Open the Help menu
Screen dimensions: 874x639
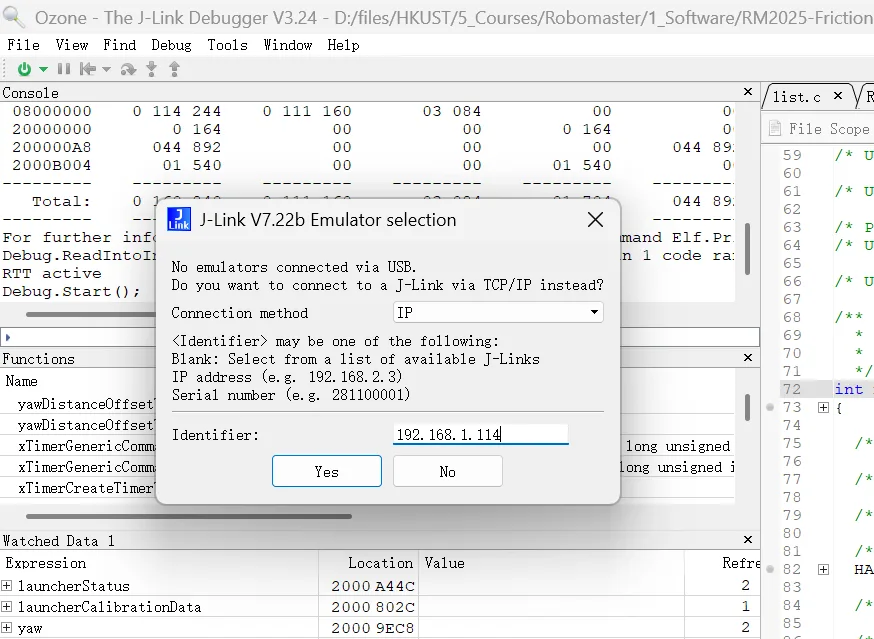tap(343, 45)
